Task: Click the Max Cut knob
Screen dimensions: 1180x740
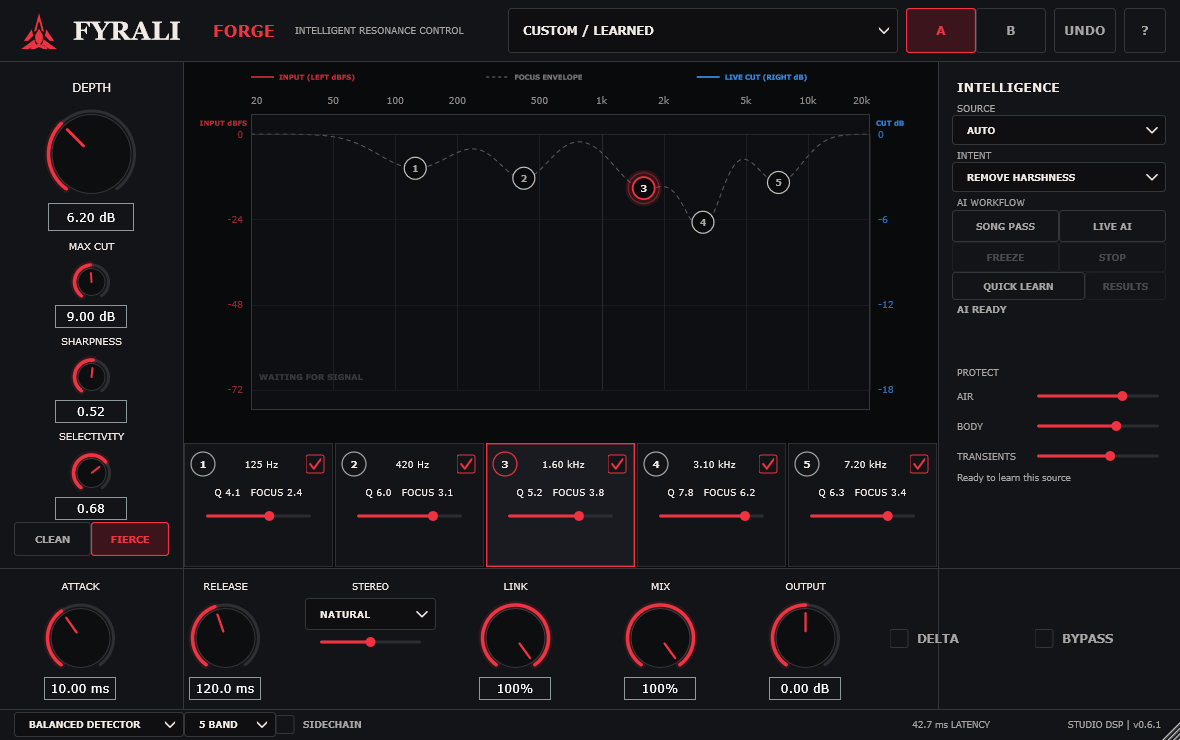Action: [x=91, y=282]
